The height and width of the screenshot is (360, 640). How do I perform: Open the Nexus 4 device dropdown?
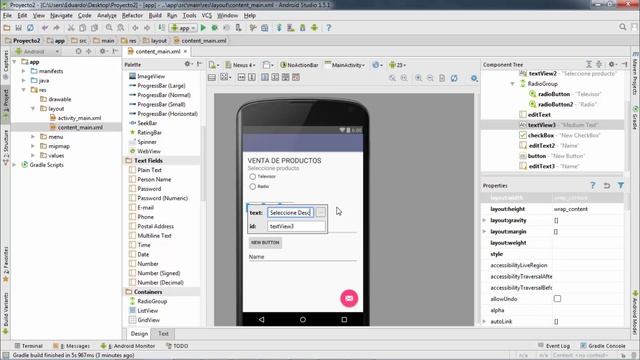click(x=240, y=65)
